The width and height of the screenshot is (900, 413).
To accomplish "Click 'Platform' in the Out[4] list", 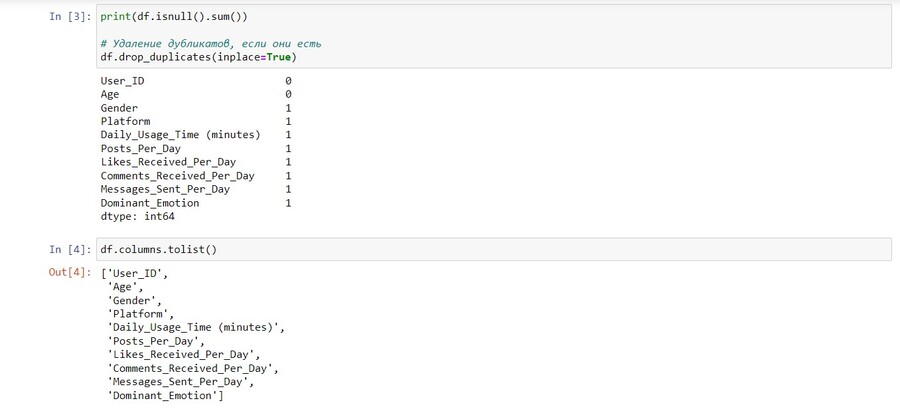I will click(140, 314).
